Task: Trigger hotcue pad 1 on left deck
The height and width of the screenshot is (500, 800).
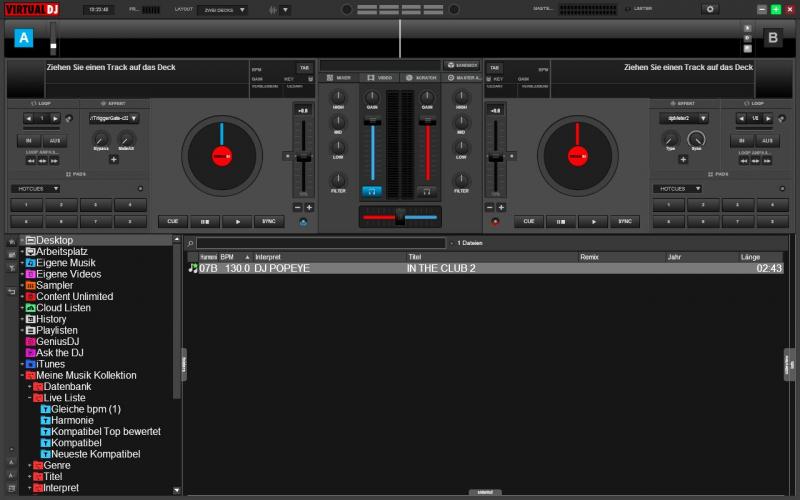Action: pyautogui.click(x=27, y=205)
